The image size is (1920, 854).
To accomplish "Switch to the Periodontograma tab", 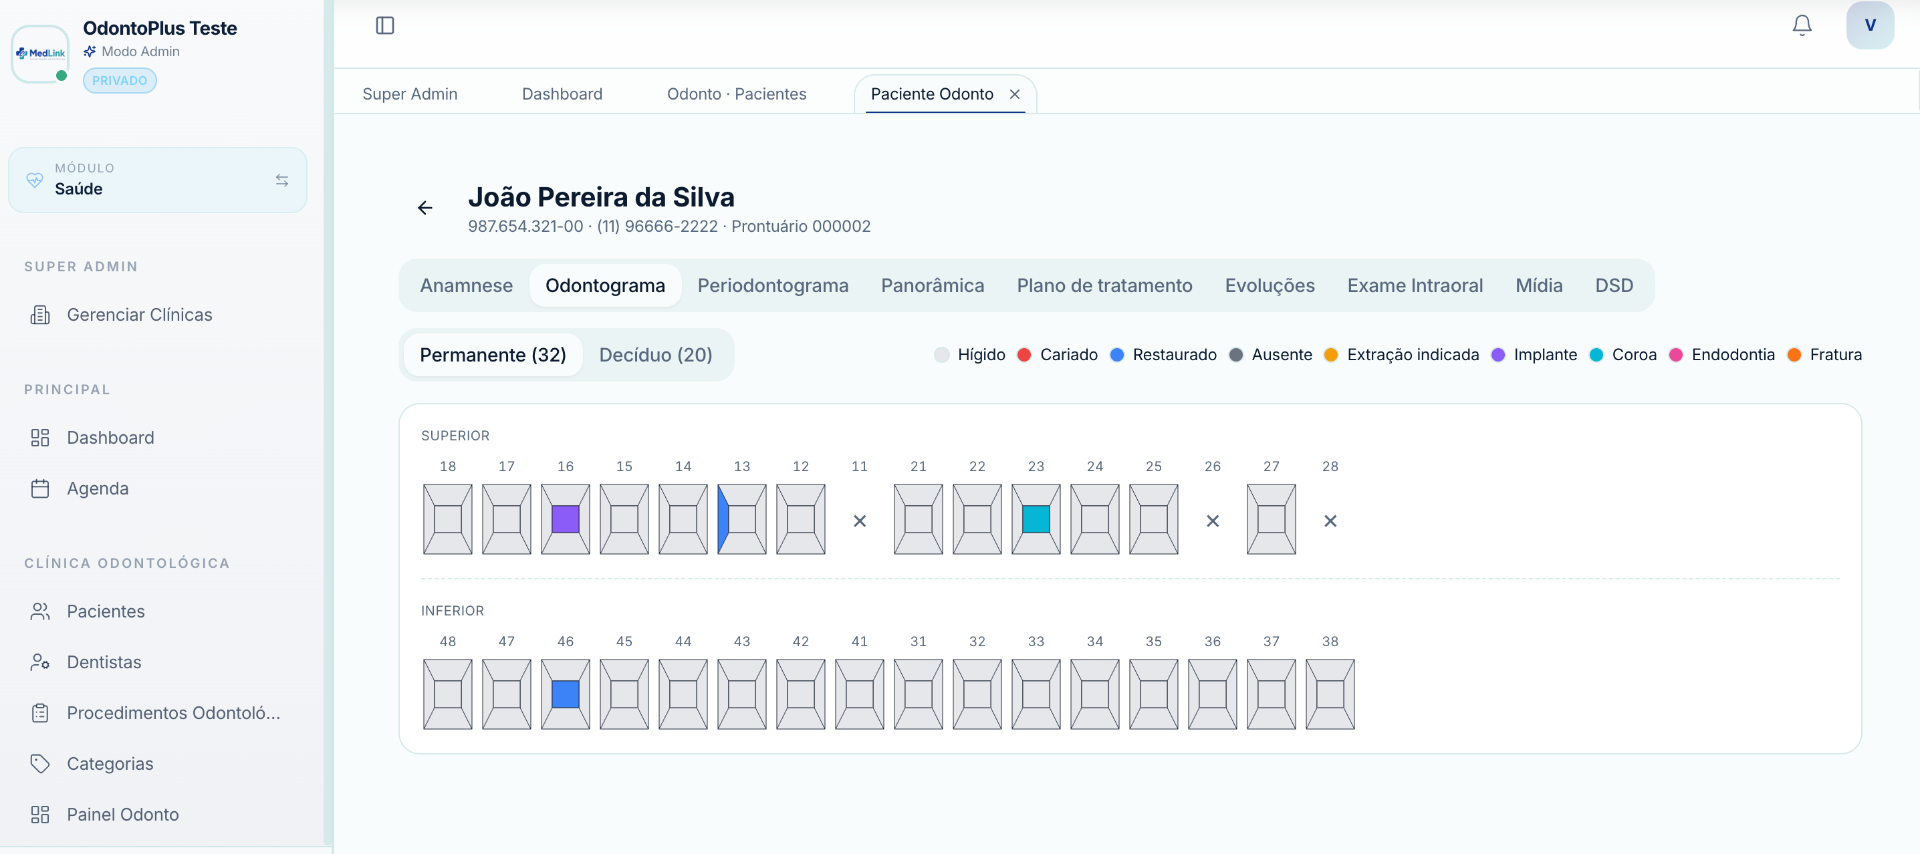I will coord(773,286).
